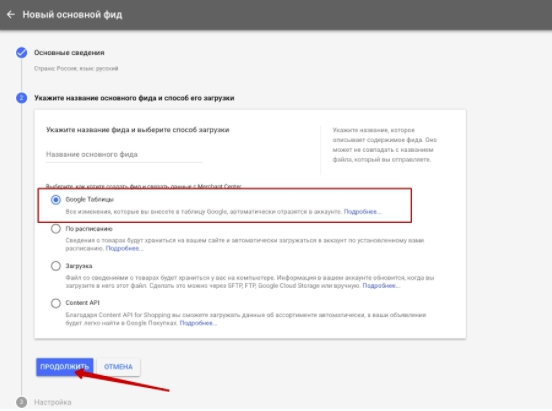Expand the Основные сведения step

tap(69, 53)
